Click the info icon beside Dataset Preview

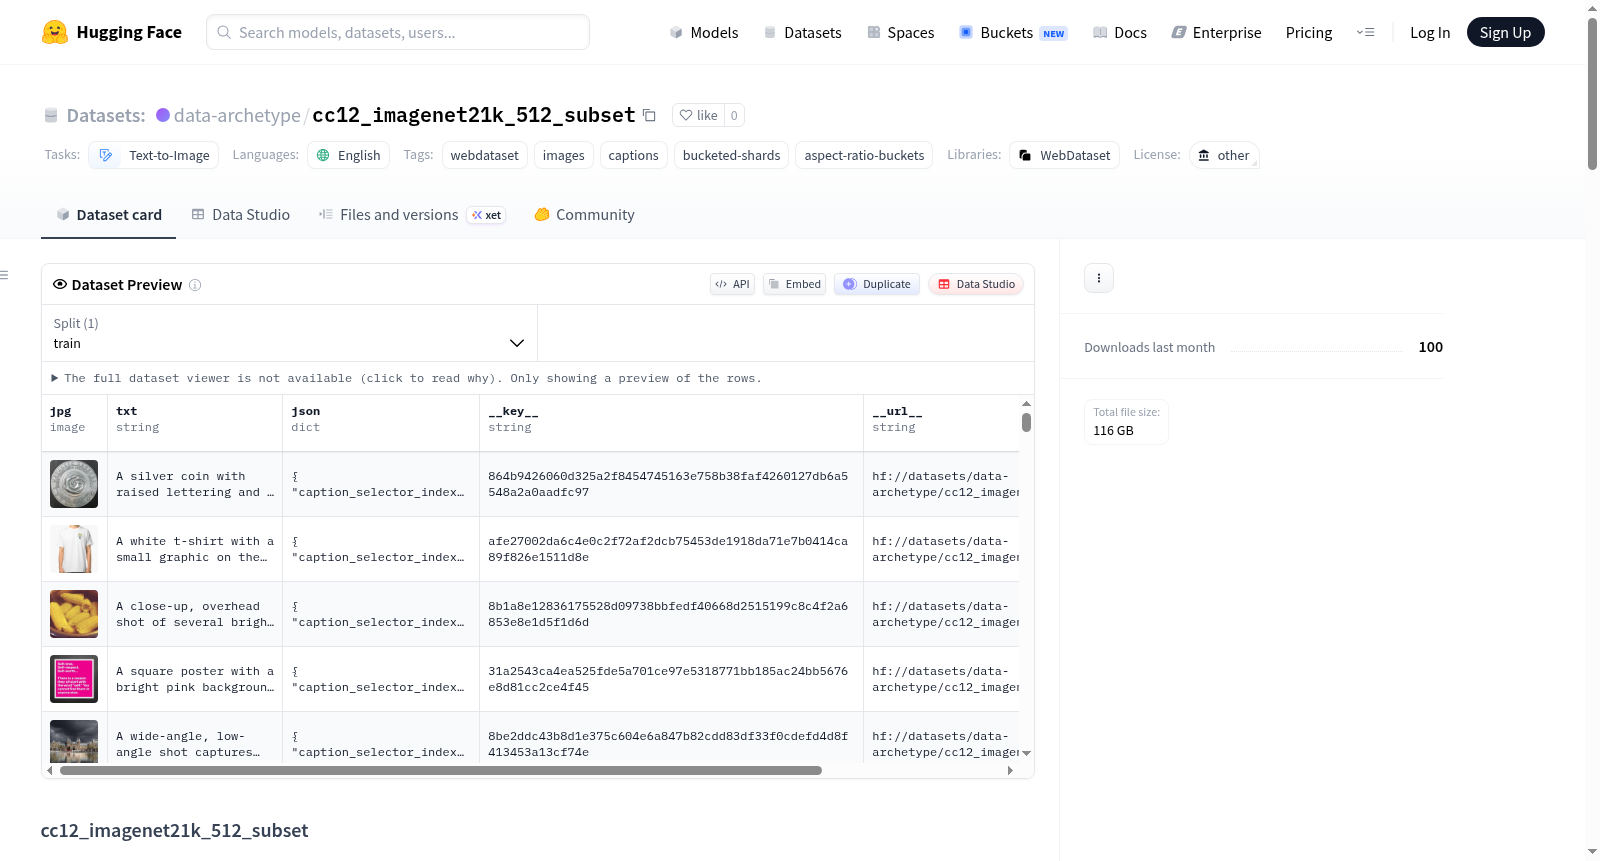(195, 285)
